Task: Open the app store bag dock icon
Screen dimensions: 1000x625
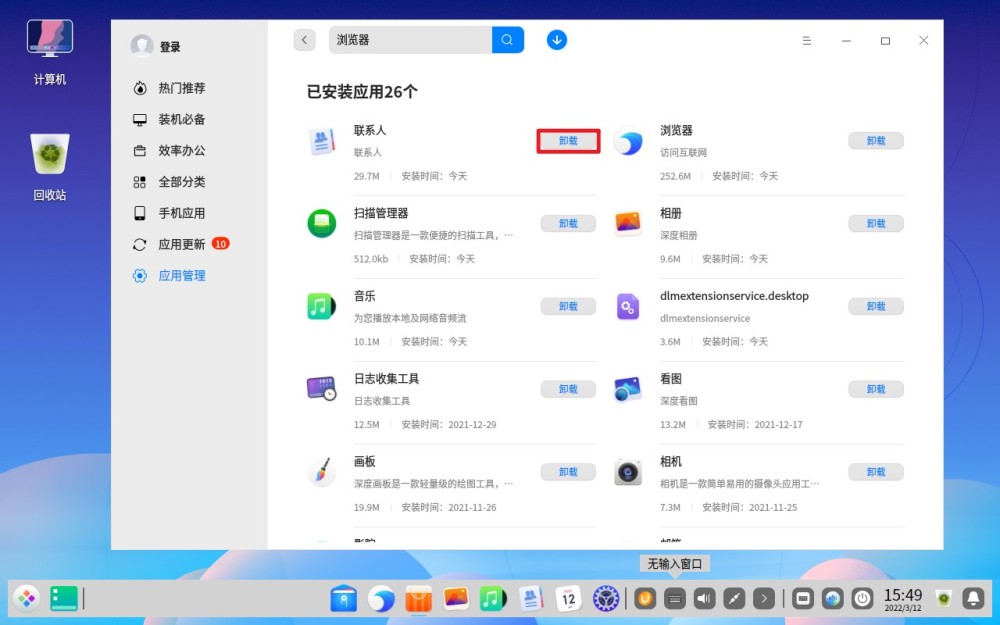Action: (x=418, y=599)
